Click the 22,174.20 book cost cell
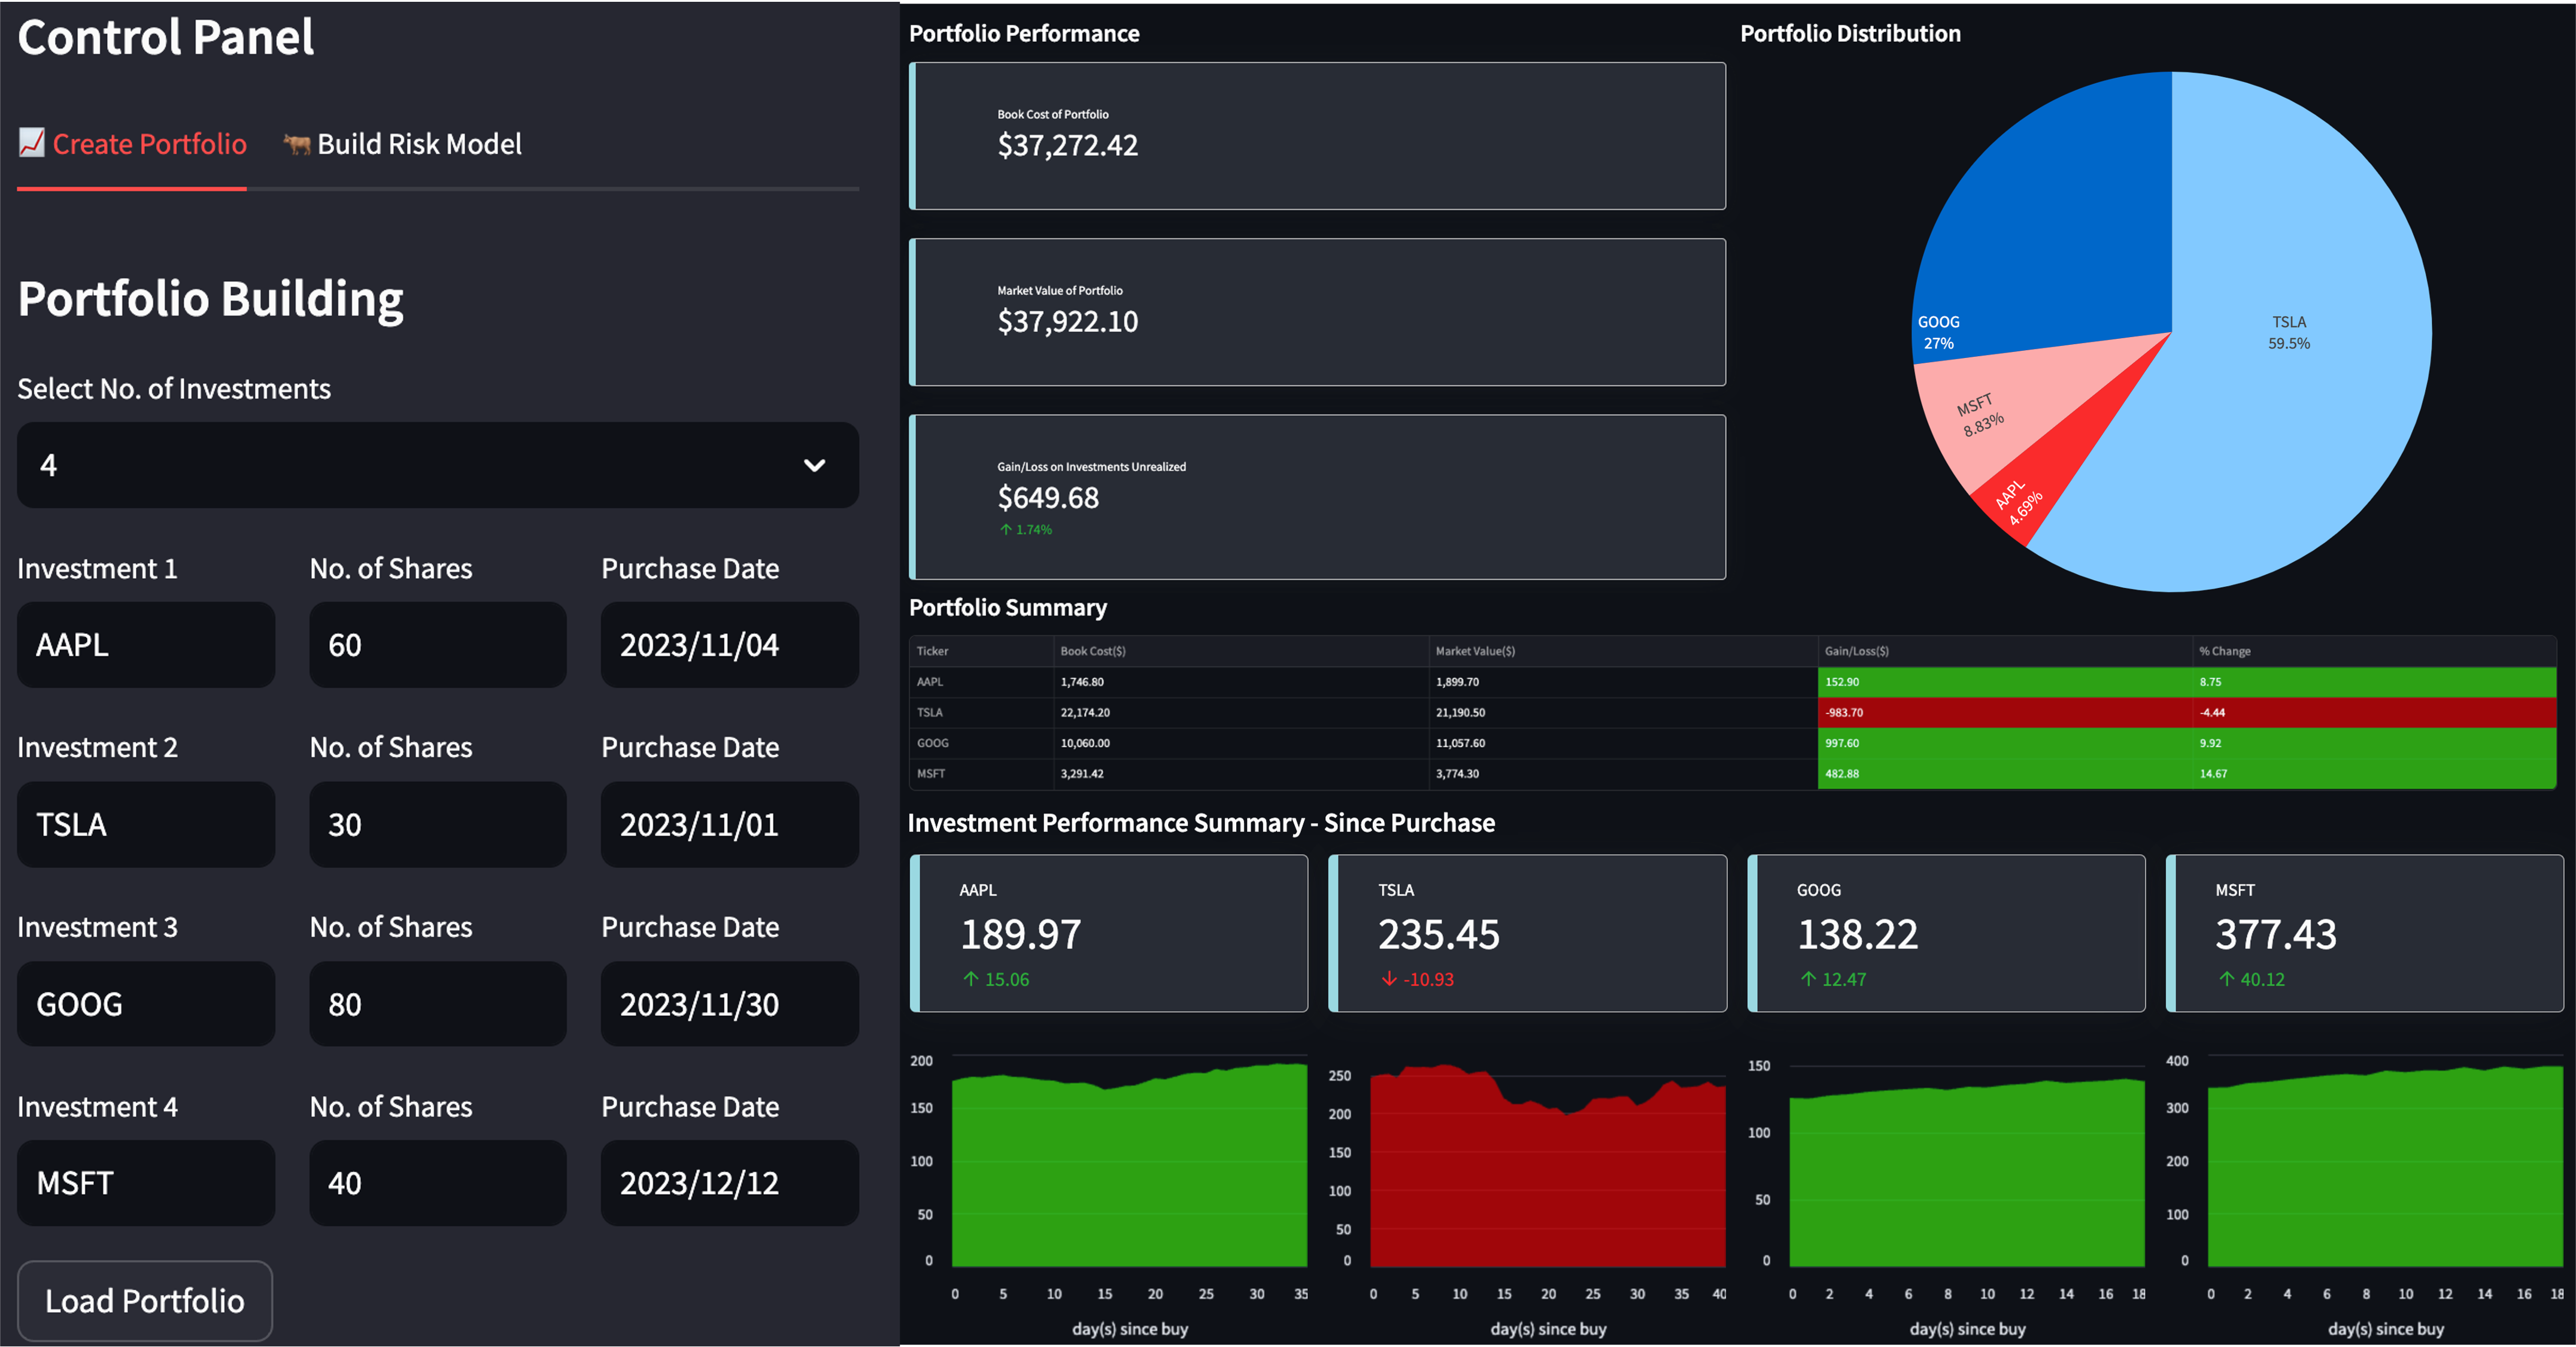The width and height of the screenshot is (2576, 1347). pyautogui.click(x=1241, y=713)
